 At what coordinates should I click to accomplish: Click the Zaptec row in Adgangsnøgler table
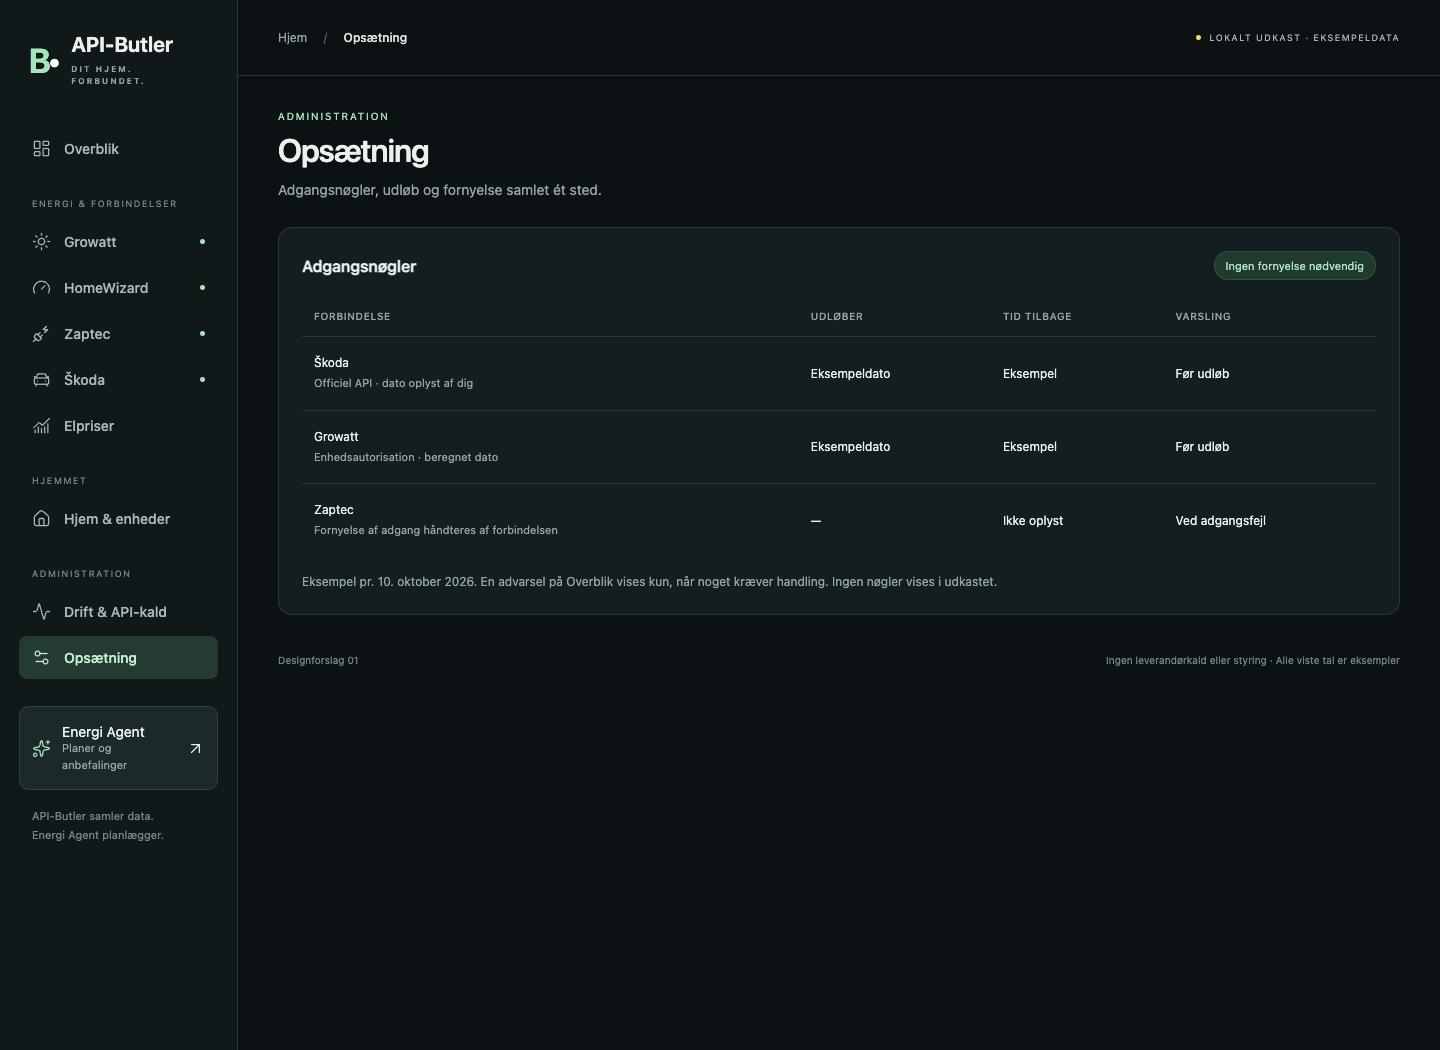(839, 520)
